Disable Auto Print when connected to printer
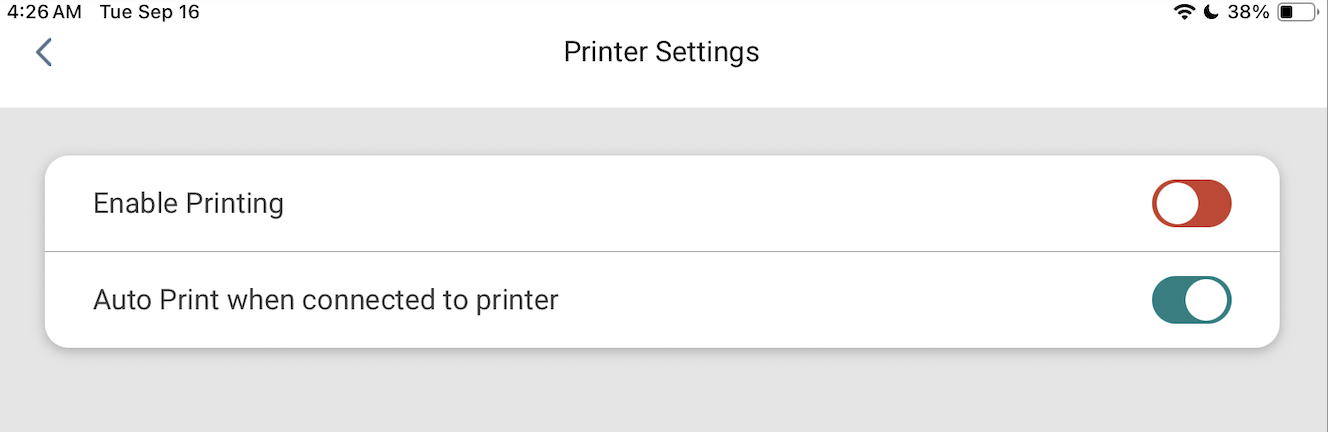Viewport: 1328px width, 432px height. [x=1191, y=300]
